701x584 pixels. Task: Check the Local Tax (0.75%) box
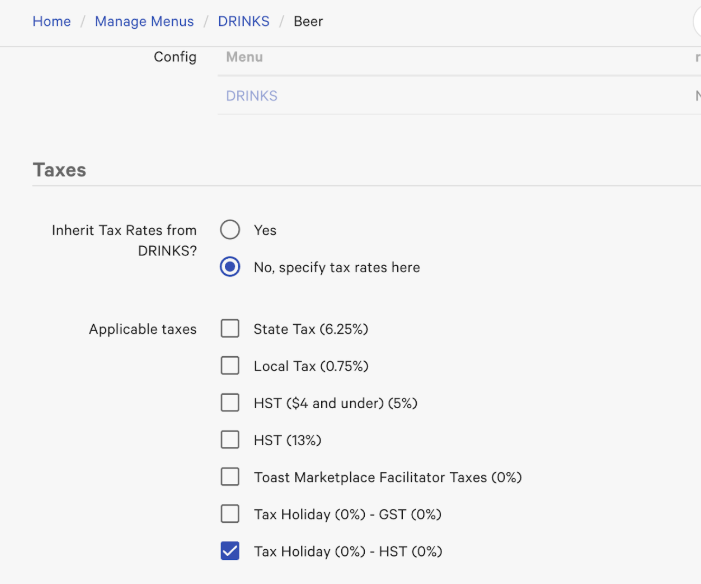(230, 366)
